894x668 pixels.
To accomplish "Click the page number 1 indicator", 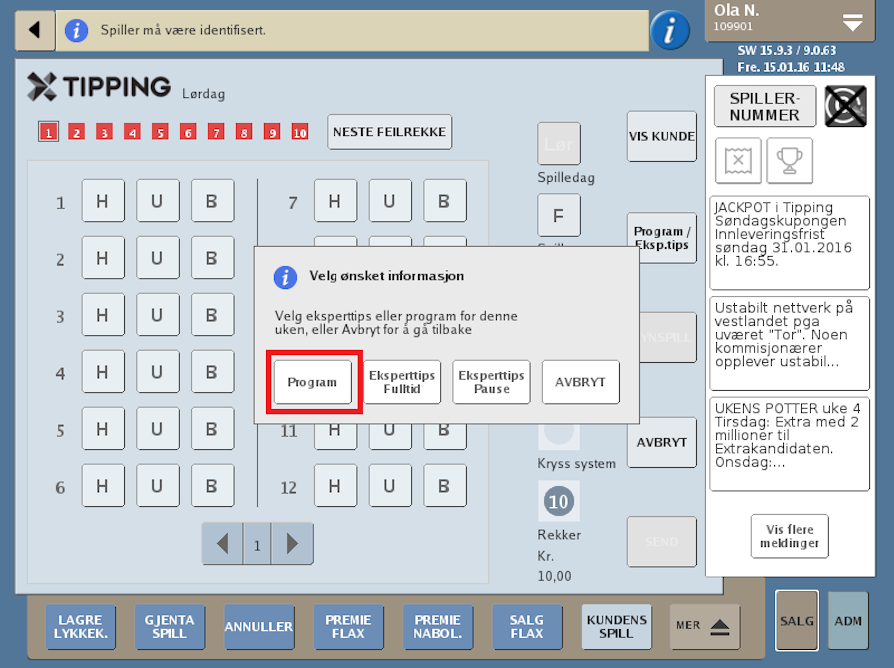I will (257, 544).
